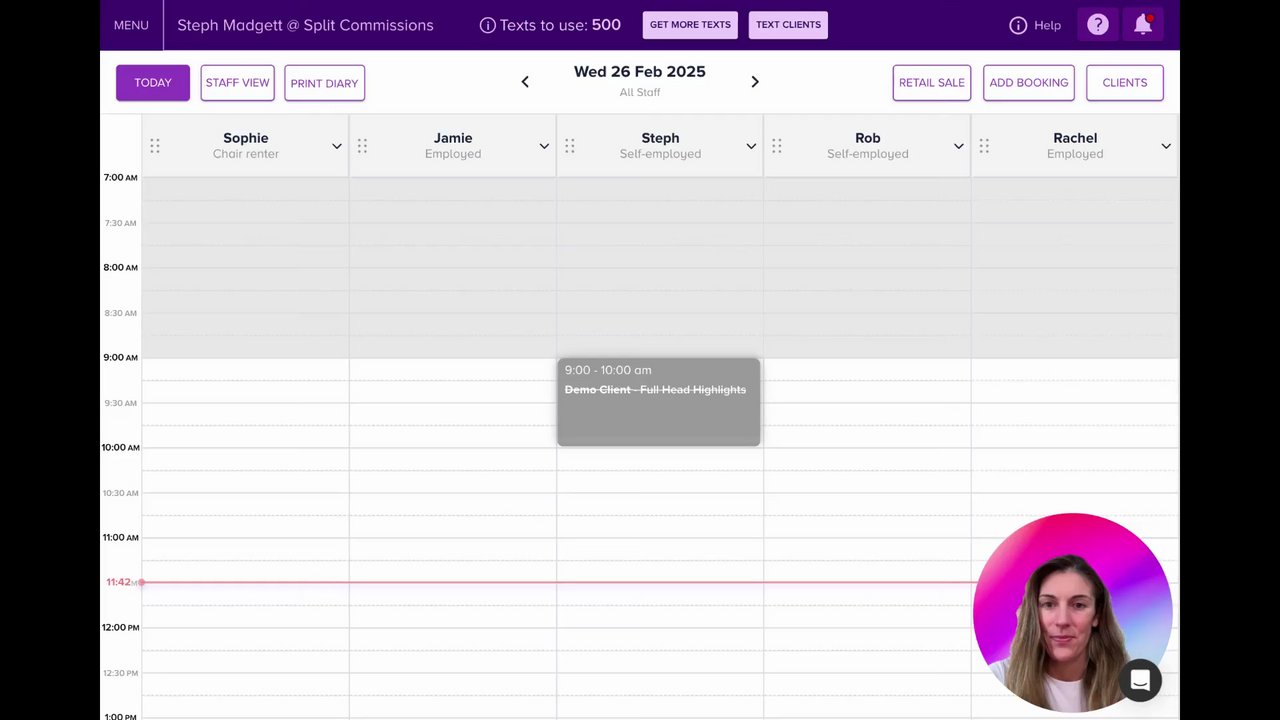The width and height of the screenshot is (1280, 720).
Task: Go to the next day arrow
Action: pyautogui.click(x=755, y=82)
